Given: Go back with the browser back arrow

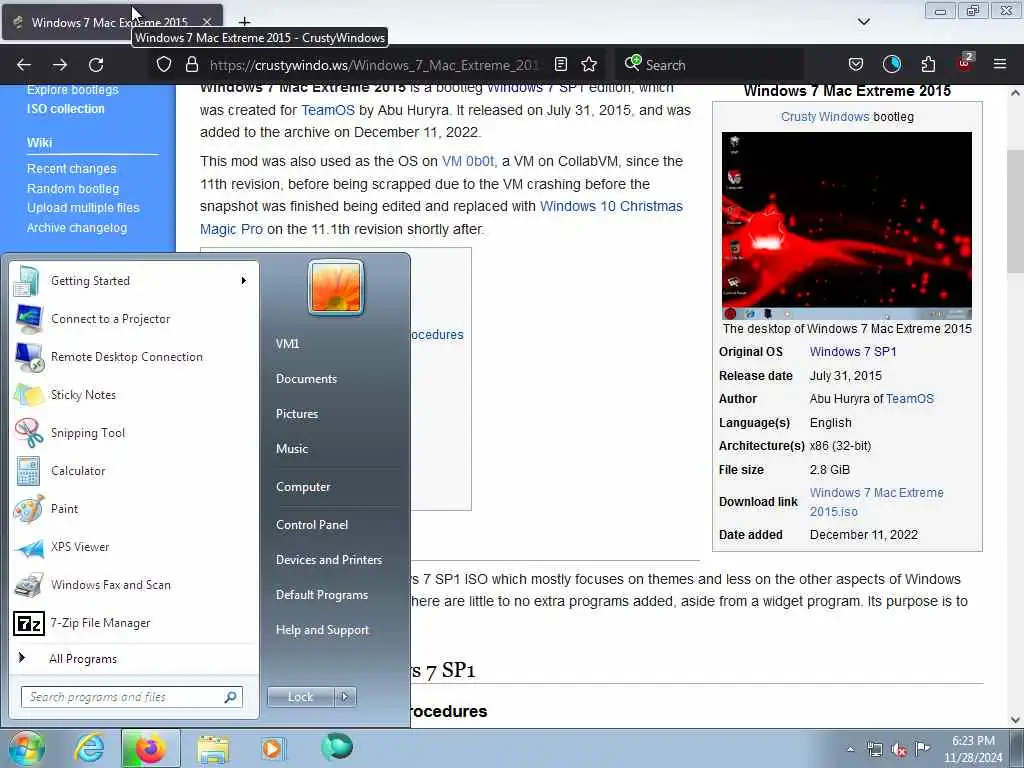Looking at the screenshot, I should [24, 65].
